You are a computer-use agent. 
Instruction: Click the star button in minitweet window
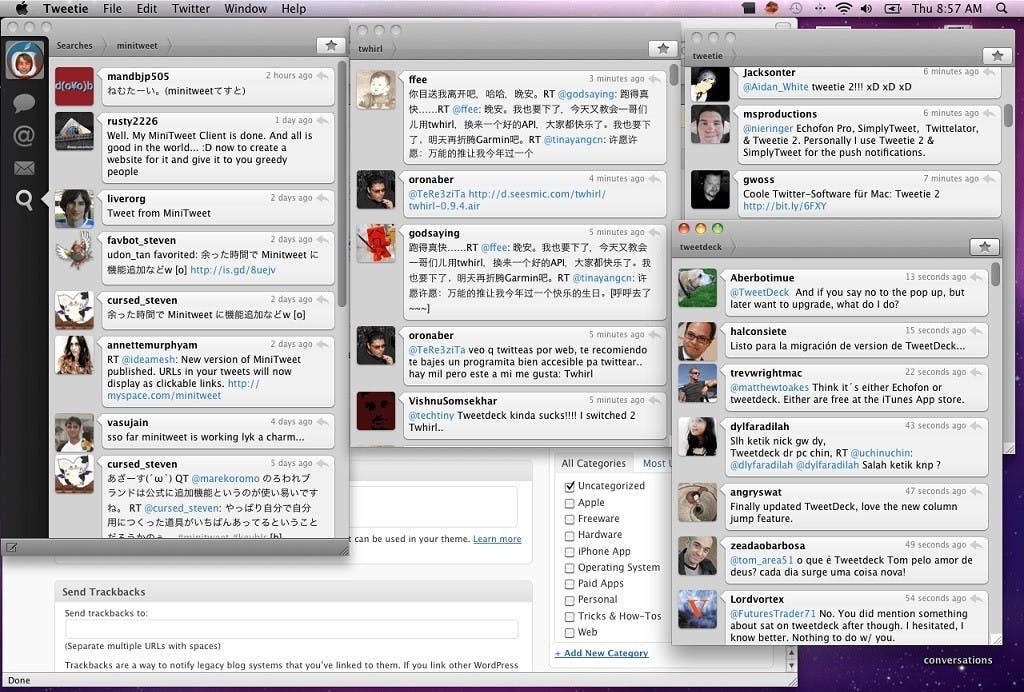tap(331, 45)
